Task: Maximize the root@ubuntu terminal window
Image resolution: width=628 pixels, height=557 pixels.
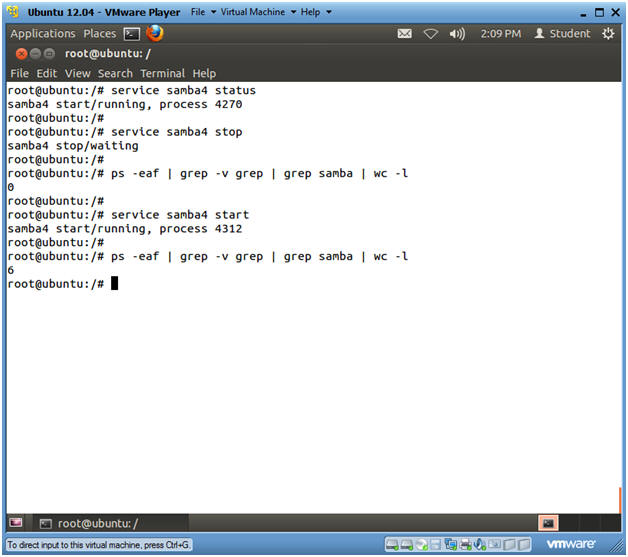Action: (x=49, y=54)
